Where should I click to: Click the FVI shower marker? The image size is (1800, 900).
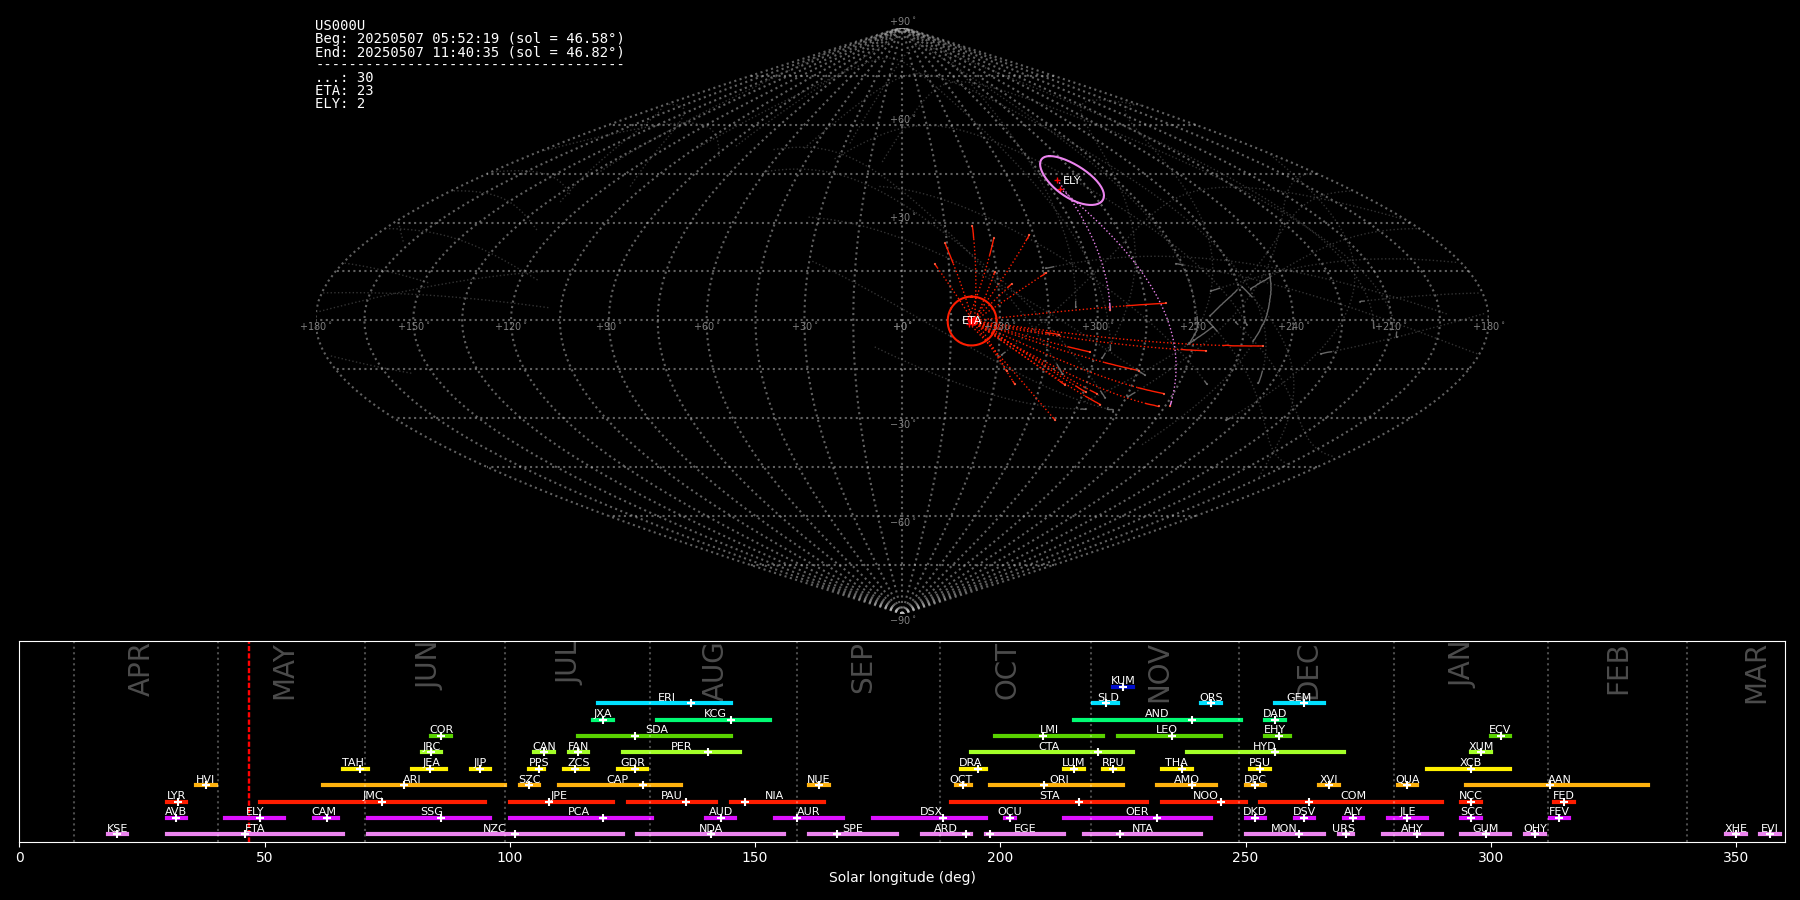coord(1769,834)
